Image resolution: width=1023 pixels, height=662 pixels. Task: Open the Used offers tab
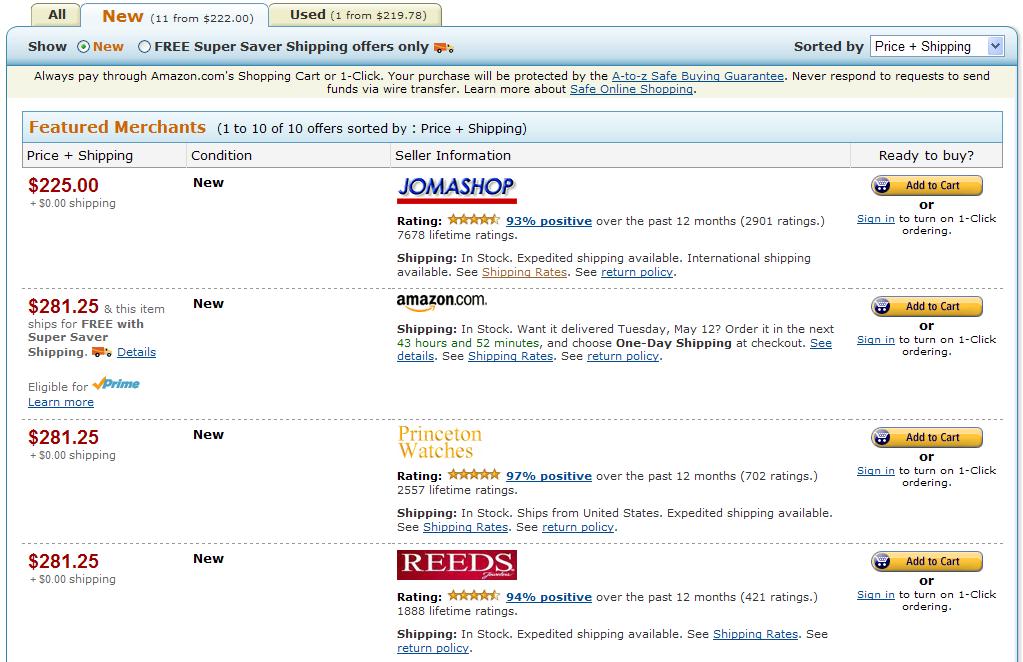click(357, 14)
